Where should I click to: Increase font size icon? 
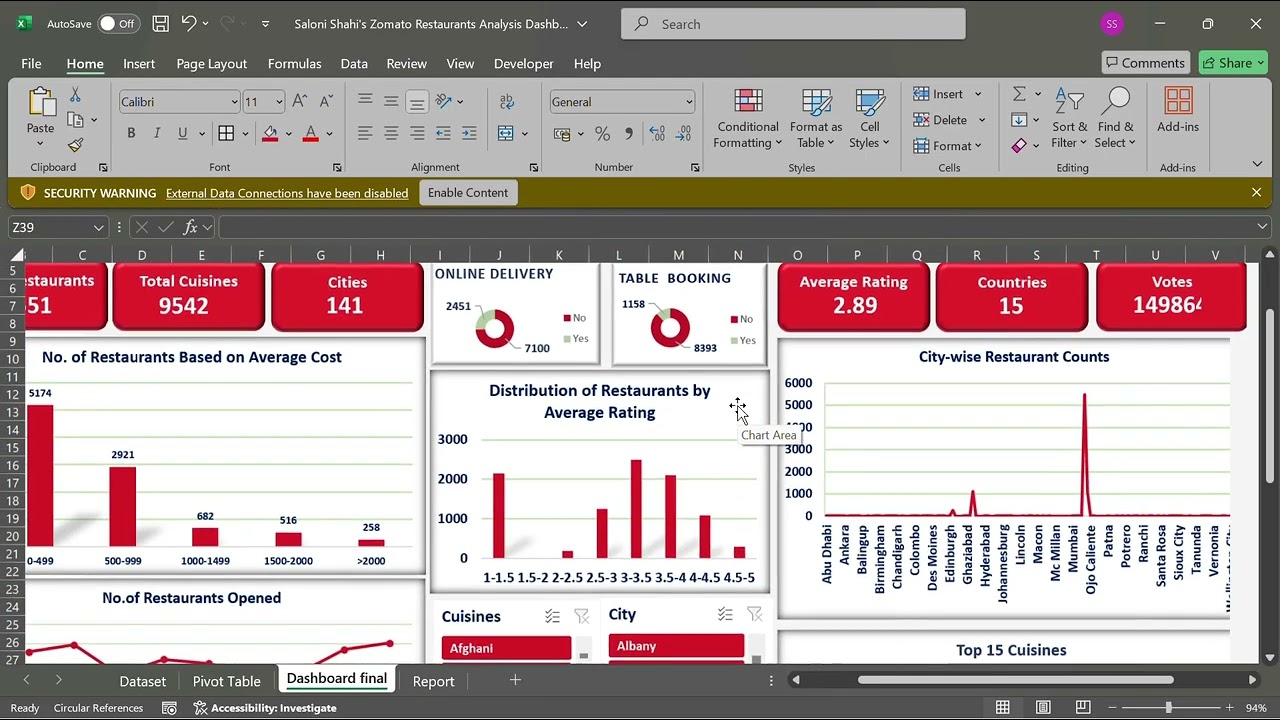coord(301,102)
